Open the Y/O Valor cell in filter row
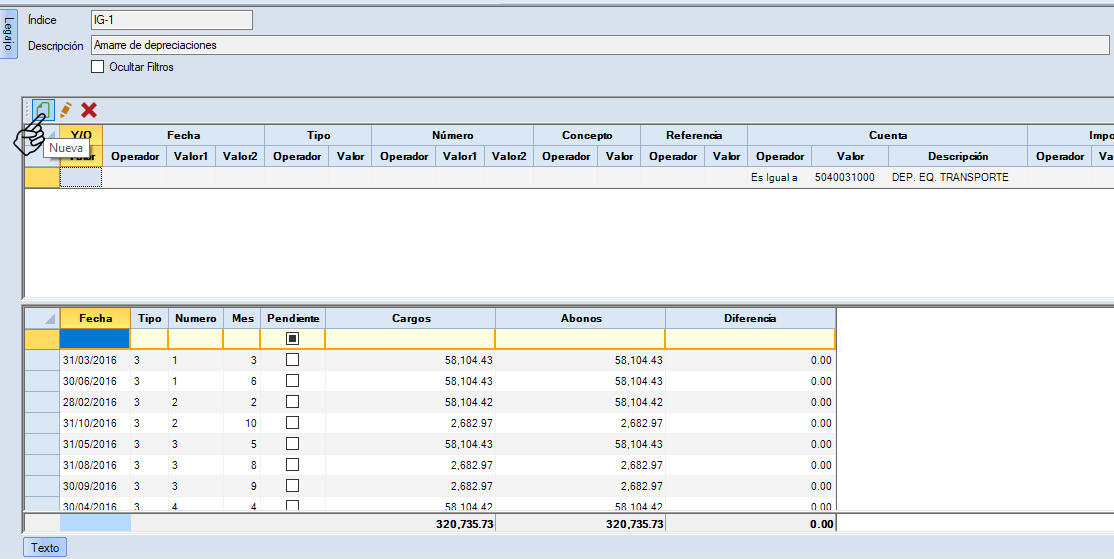This screenshot has height=559, width=1114. click(81, 178)
